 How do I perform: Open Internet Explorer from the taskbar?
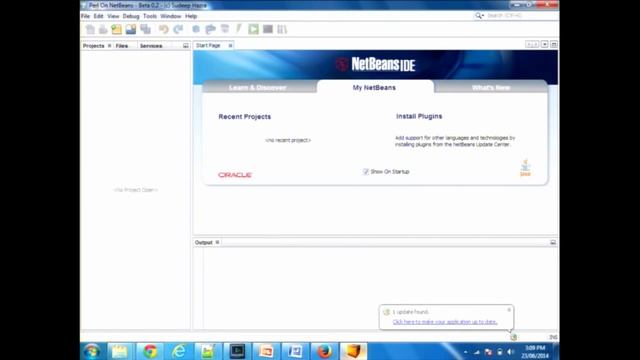coord(179,351)
